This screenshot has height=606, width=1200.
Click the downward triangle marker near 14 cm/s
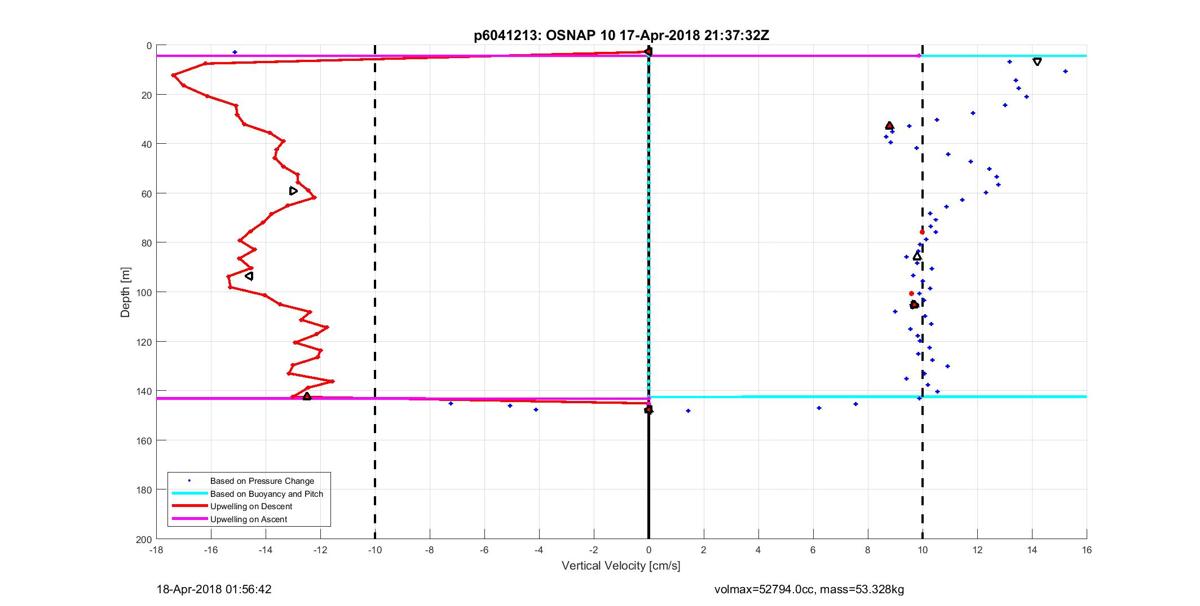pos(1037,62)
